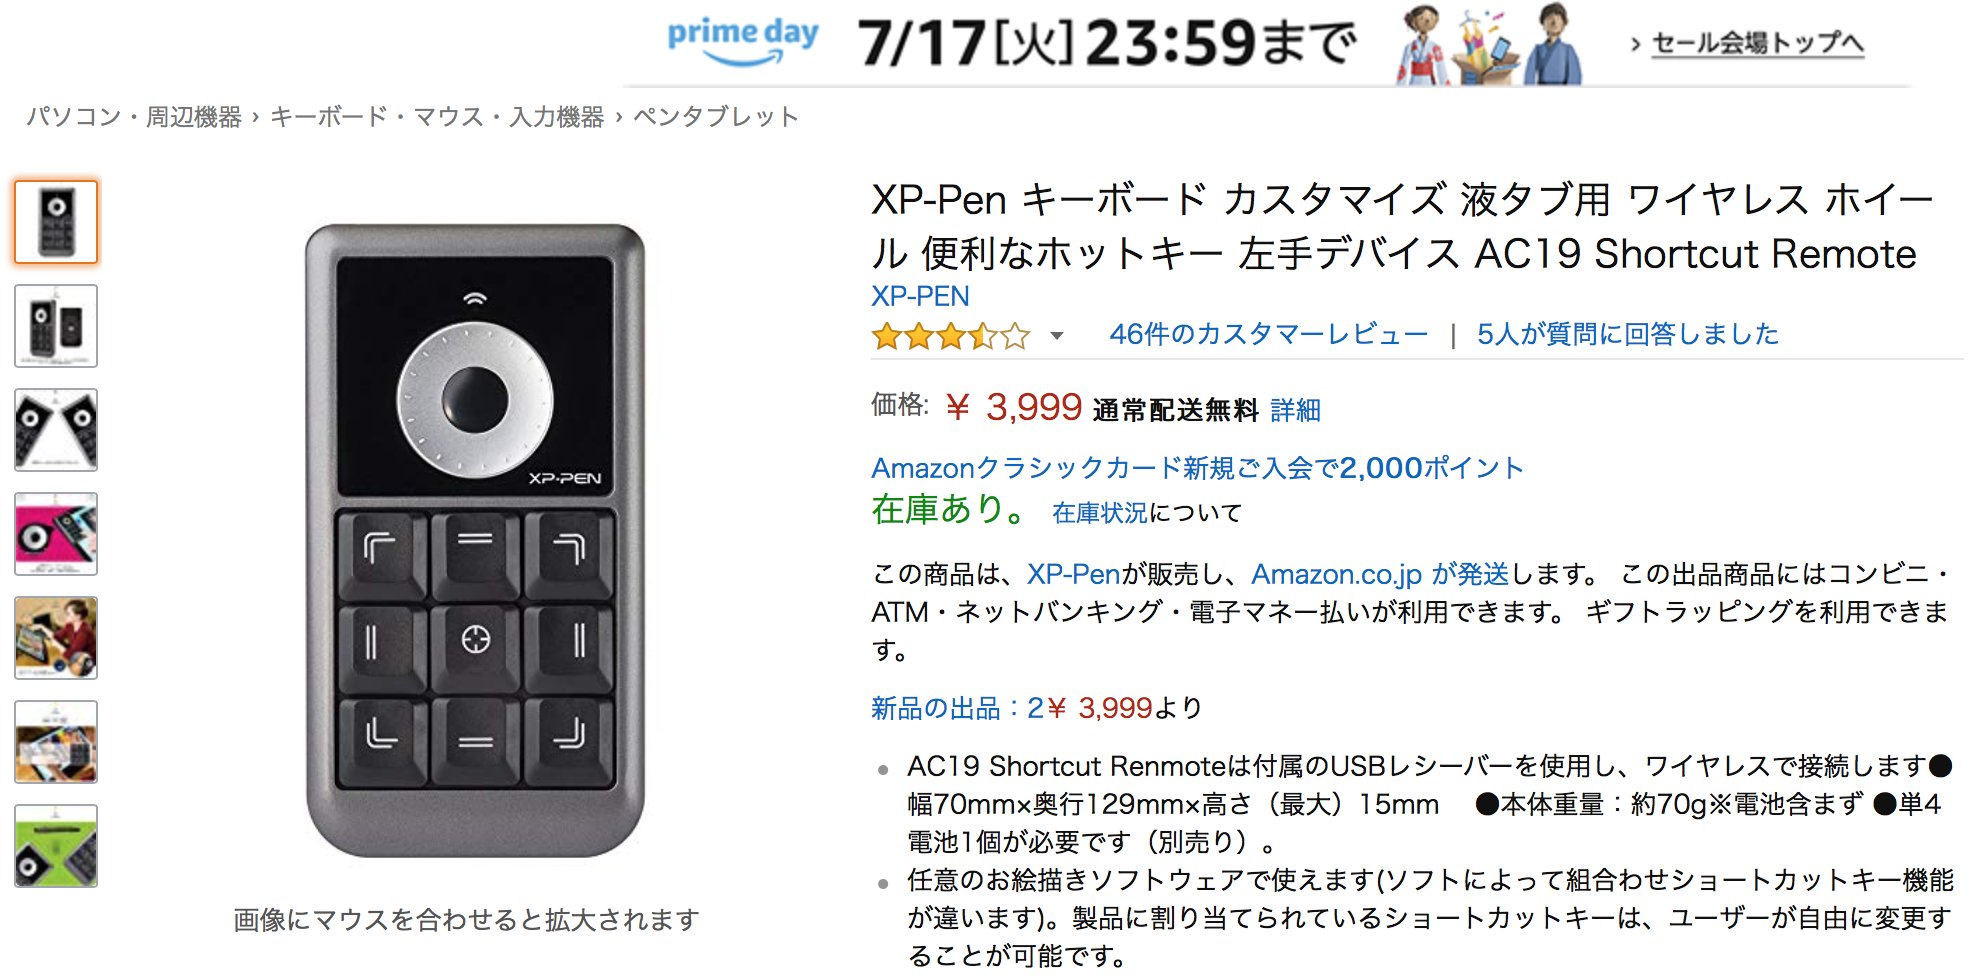Select the first product thumbnail with orange border
The height and width of the screenshot is (980, 1972).
[x=56, y=222]
